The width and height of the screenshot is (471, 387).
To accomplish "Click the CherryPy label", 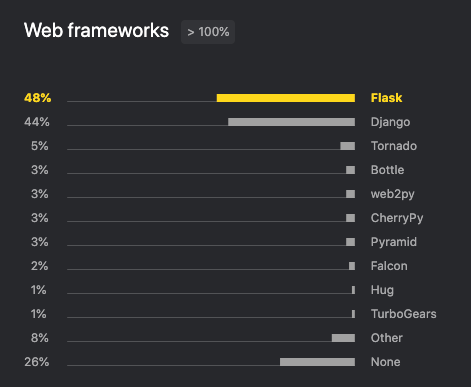I will 397,218.
